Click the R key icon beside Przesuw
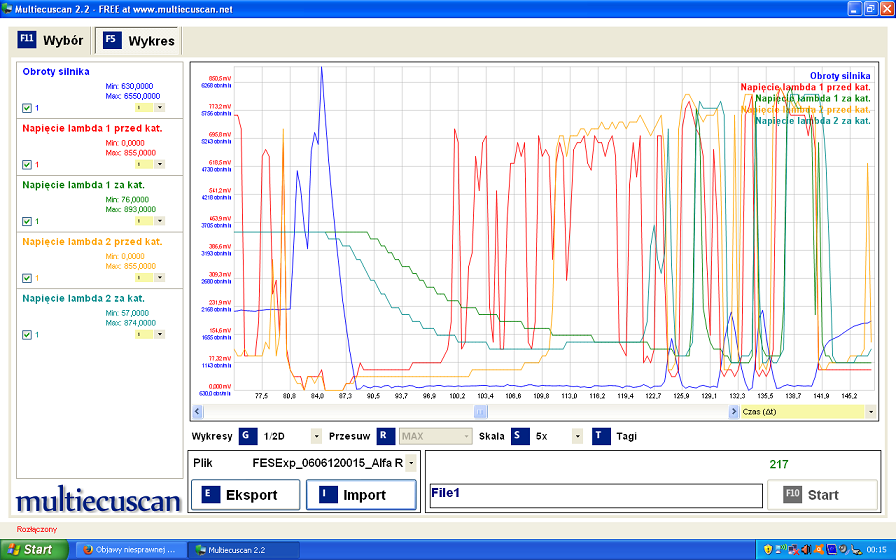This screenshot has height=560, width=896. coord(386,436)
